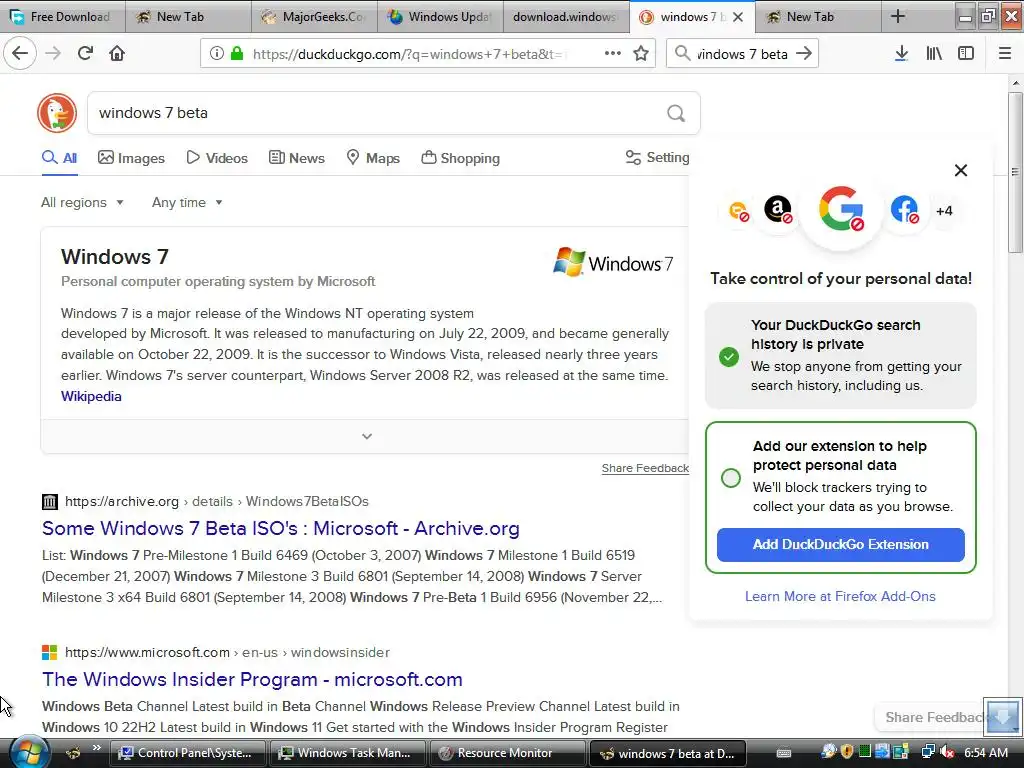Viewport: 1024px width, 768px height.
Task: Click Add DuckDuckGo Extension button
Action: (840, 545)
